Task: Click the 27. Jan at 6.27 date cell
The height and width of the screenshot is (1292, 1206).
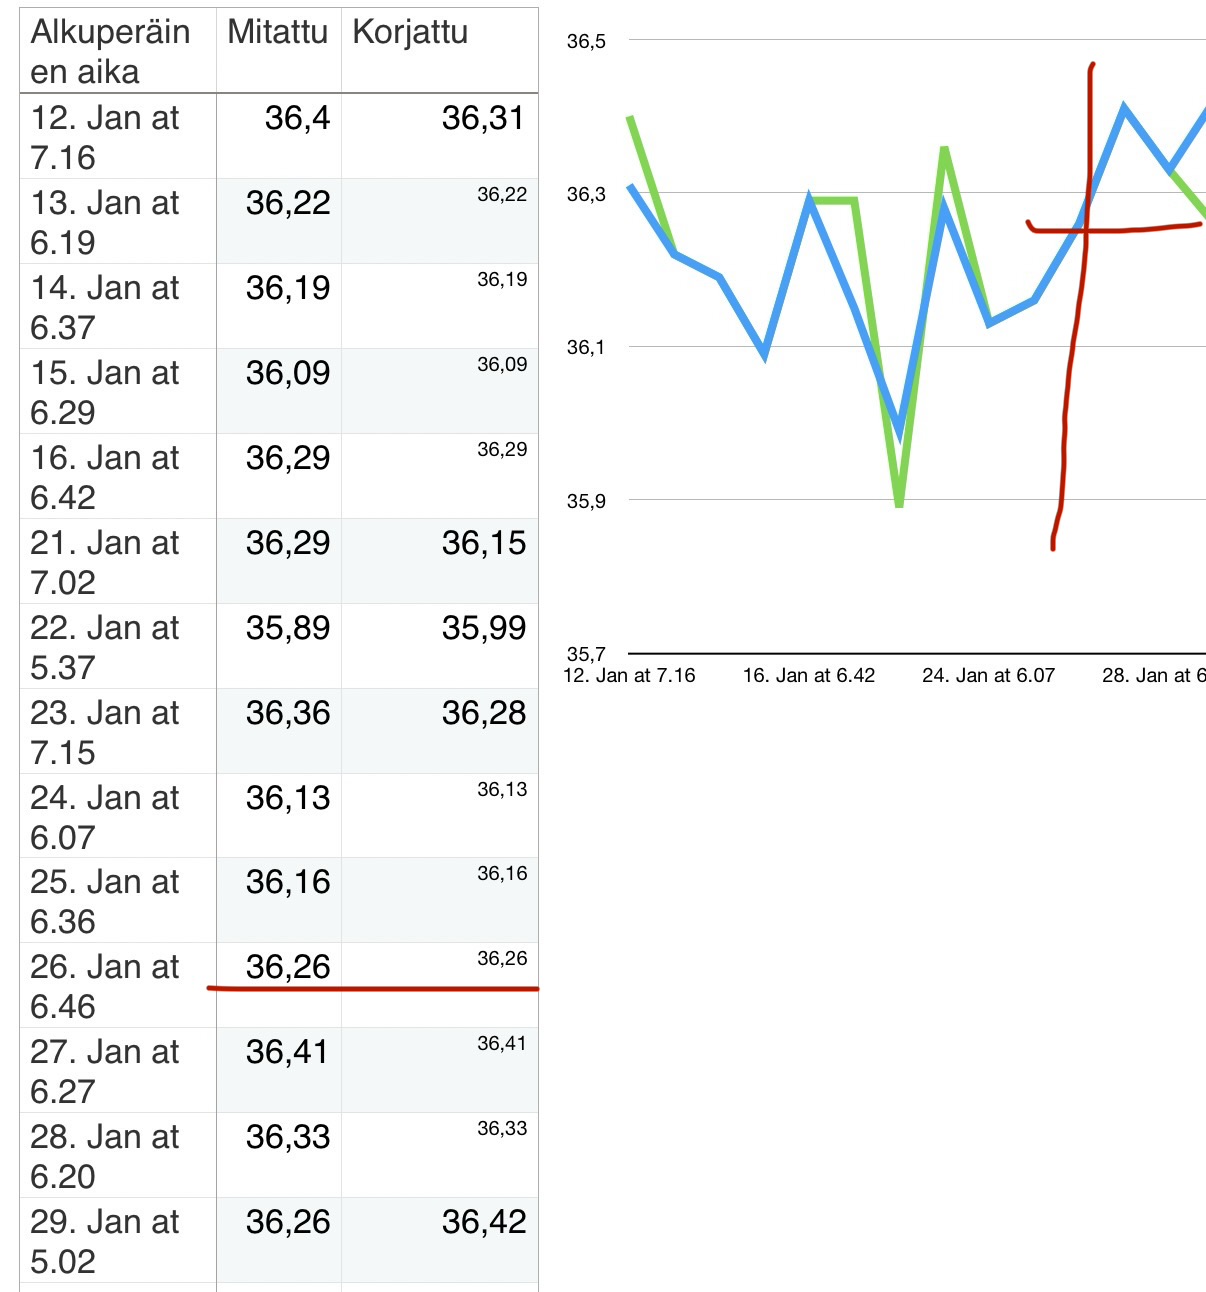Action: point(118,1071)
